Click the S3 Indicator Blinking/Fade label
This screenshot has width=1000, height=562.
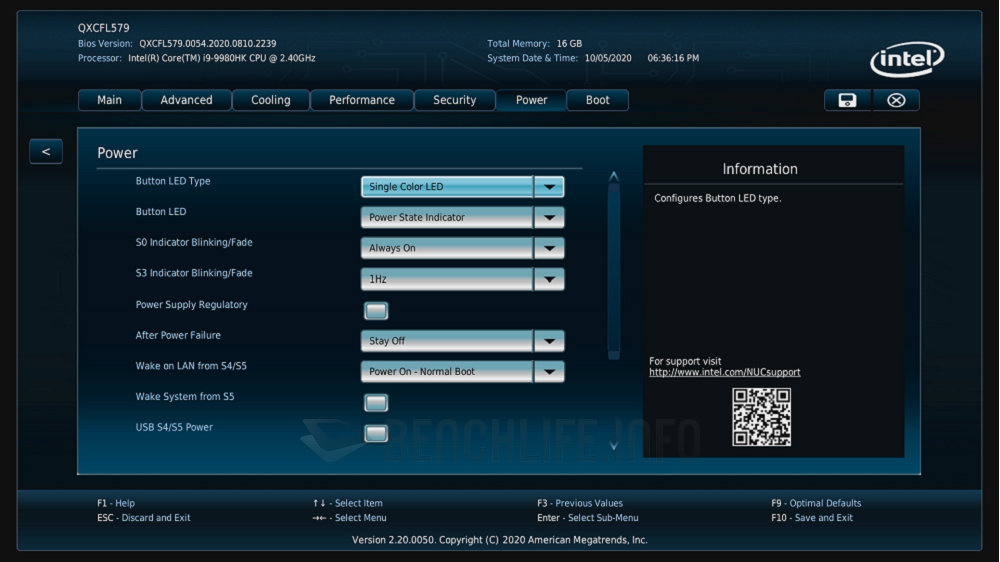pos(194,273)
